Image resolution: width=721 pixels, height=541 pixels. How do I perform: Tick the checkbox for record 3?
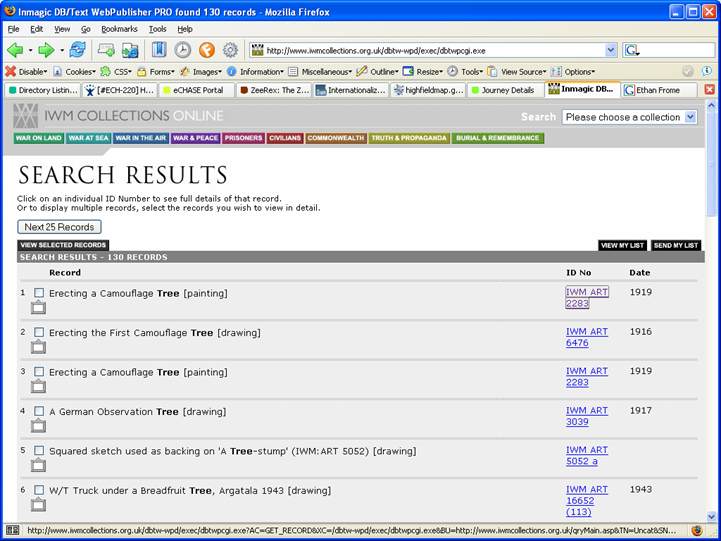[39, 372]
